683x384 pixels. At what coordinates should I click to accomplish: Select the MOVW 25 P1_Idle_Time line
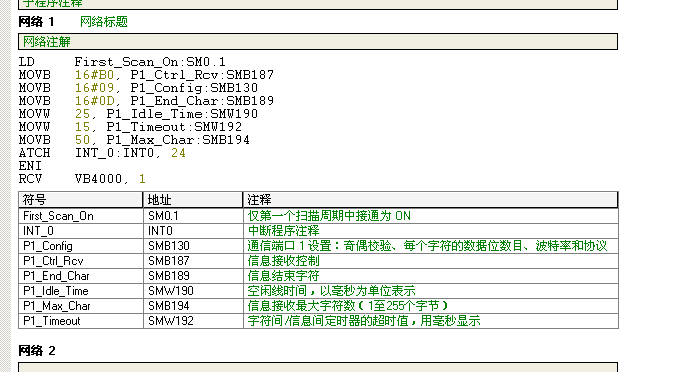click(x=138, y=114)
